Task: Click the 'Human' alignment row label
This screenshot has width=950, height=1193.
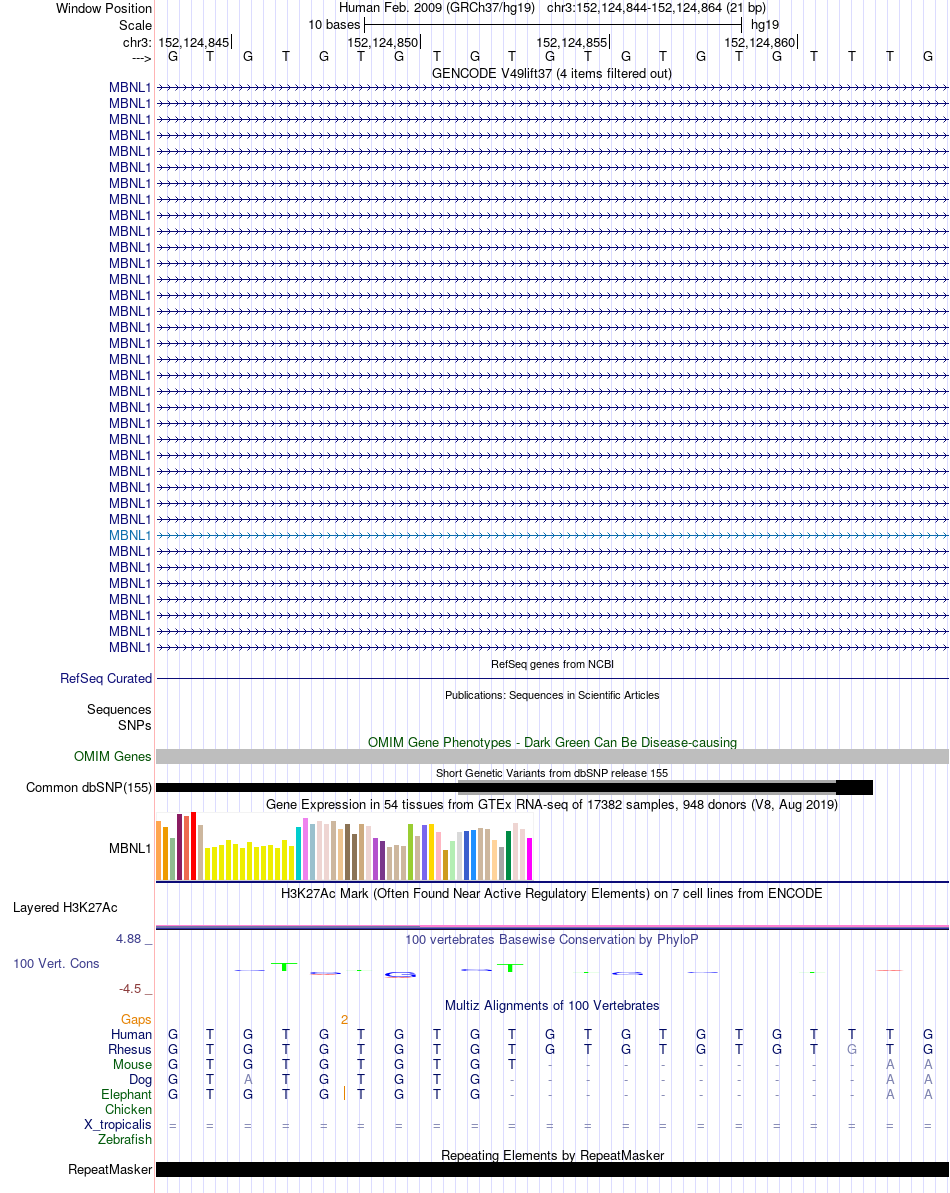Action: [x=132, y=1035]
